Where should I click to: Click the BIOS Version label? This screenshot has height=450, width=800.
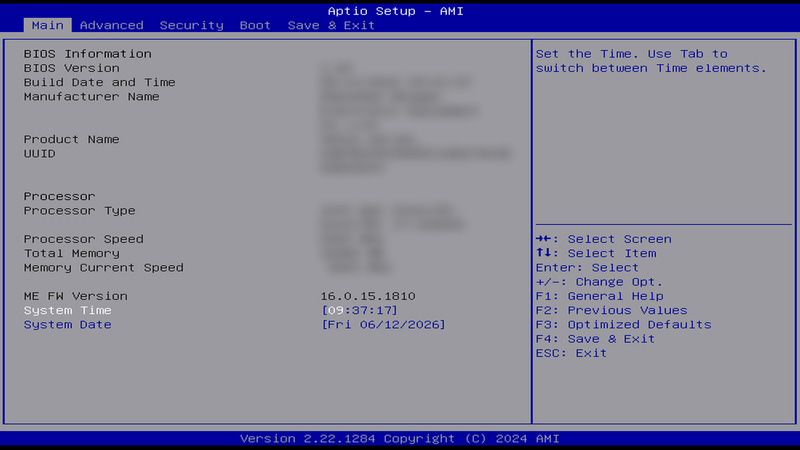(x=71, y=68)
